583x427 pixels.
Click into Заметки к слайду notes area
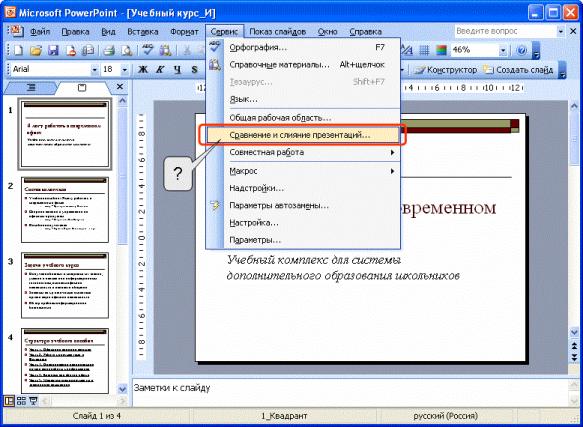click(x=350, y=393)
